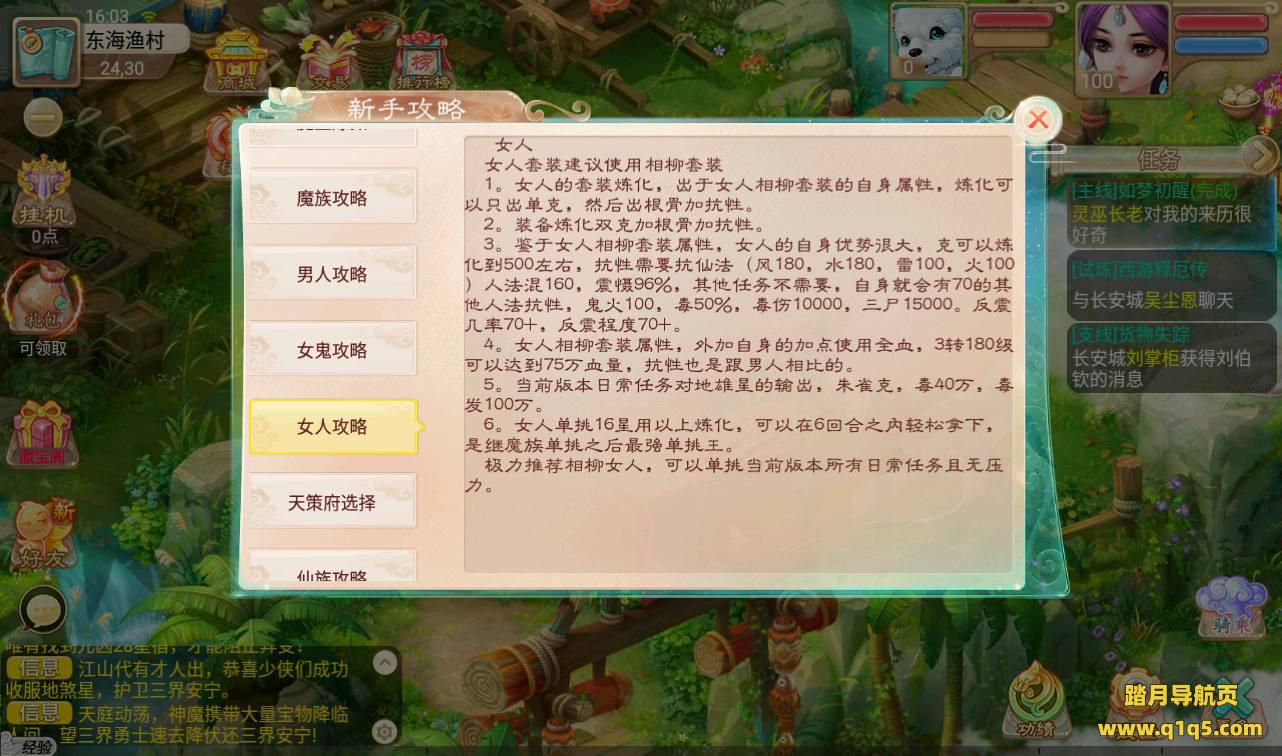1282x756 pixels.
Task: Open the chat bubble icon
Action: point(42,608)
